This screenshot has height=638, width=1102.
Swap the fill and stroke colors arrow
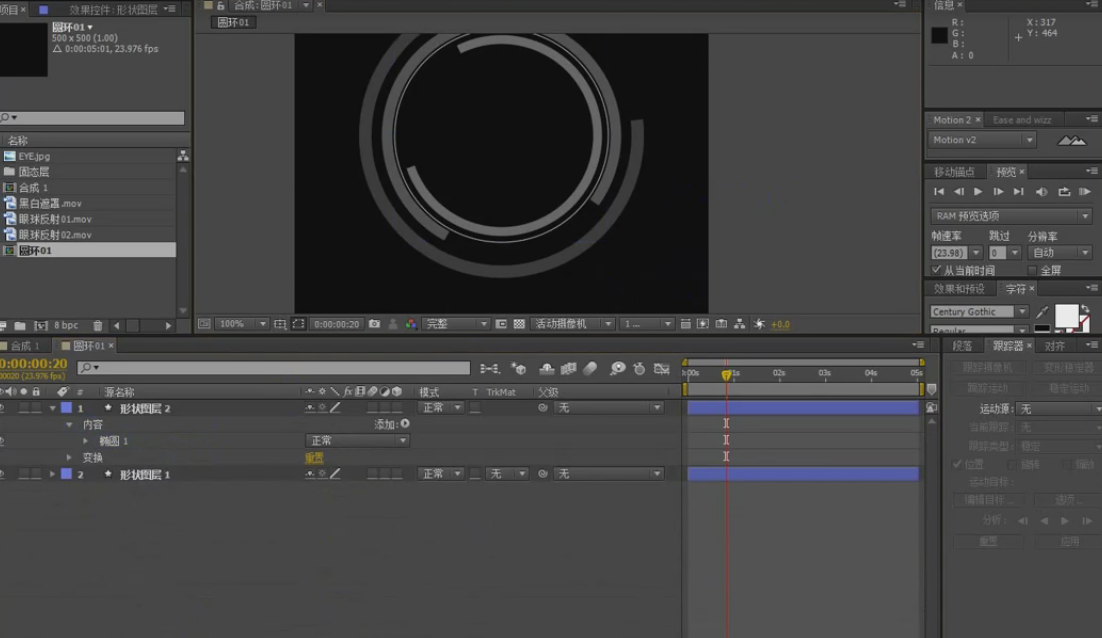point(1085,308)
